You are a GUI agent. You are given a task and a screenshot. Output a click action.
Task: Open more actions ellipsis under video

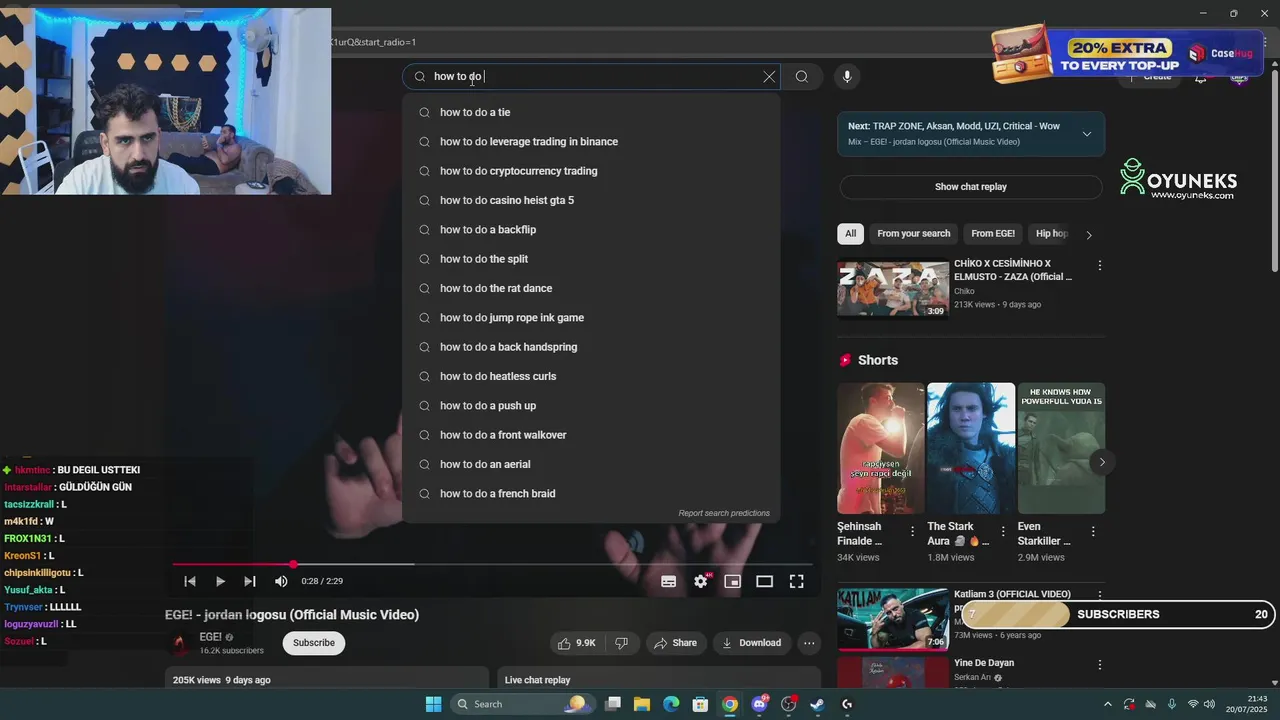[809, 643]
